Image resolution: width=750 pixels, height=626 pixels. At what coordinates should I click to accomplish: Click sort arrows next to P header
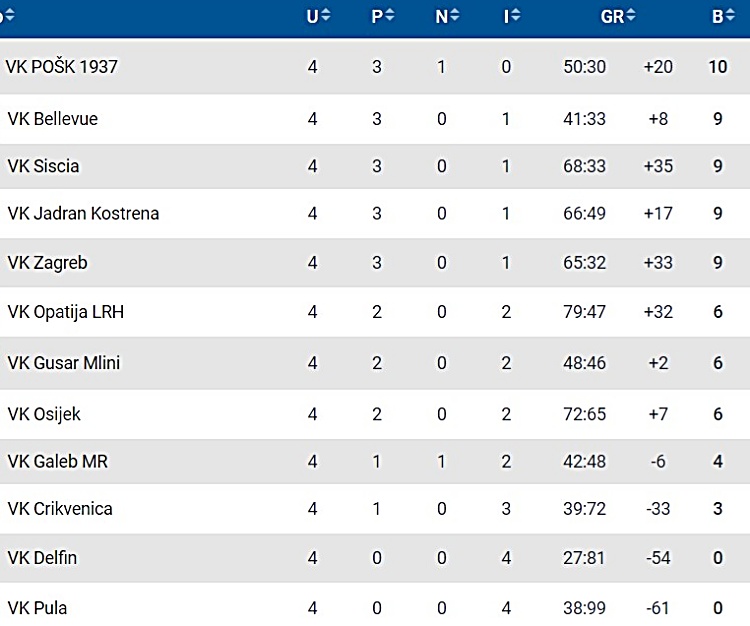[x=390, y=15]
